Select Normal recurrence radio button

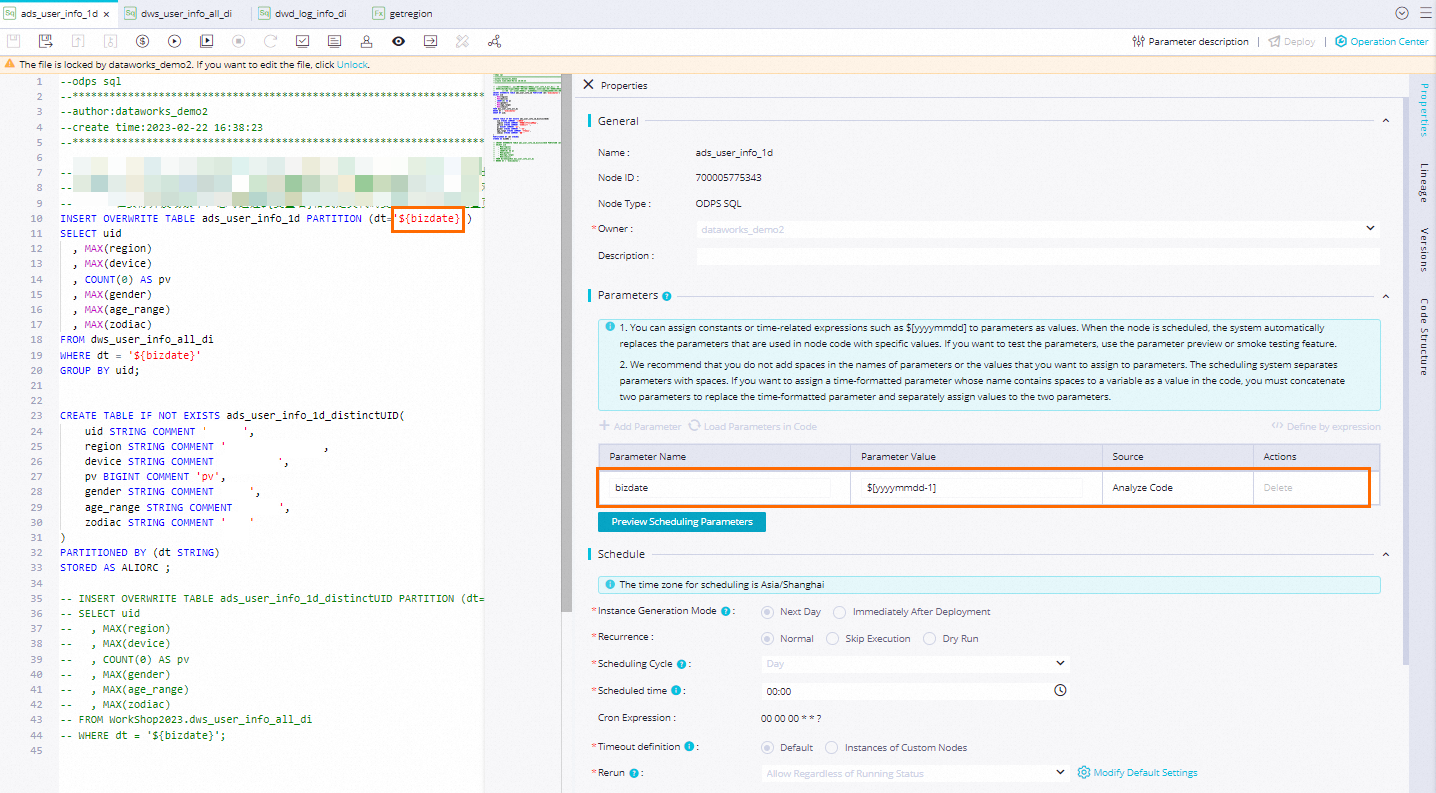point(767,638)
